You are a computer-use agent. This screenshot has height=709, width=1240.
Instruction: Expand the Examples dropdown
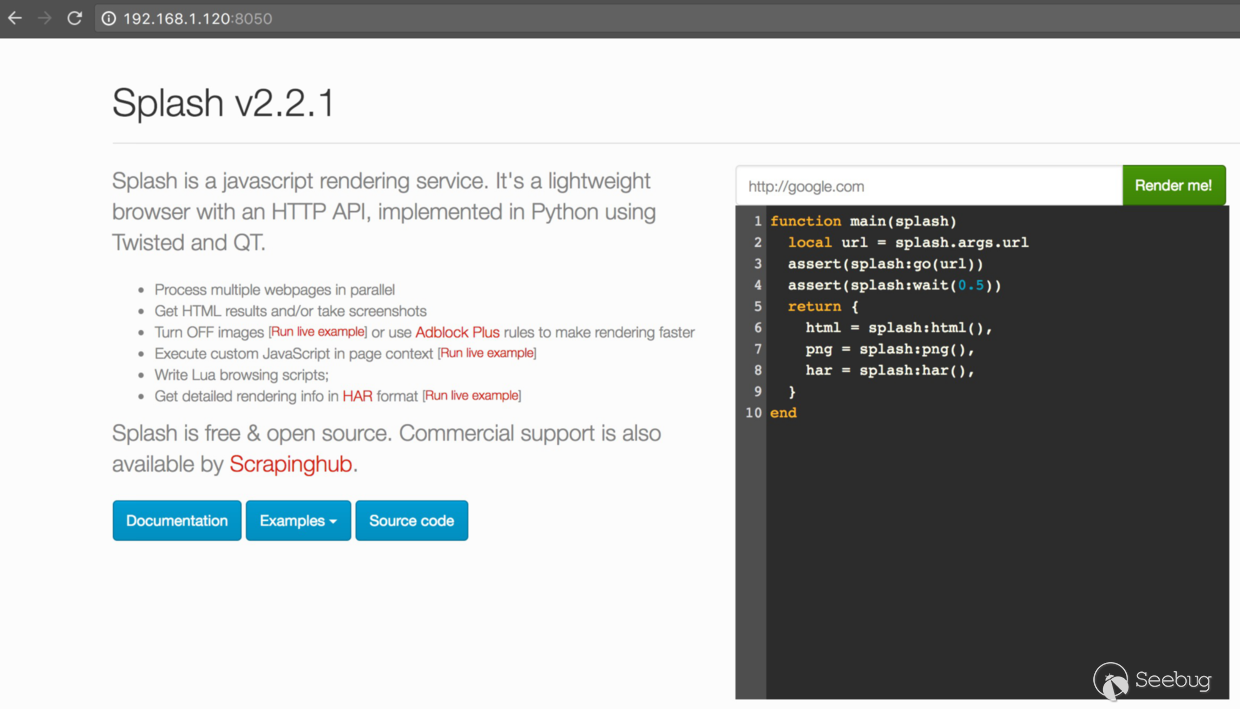(x=298, y=520)
